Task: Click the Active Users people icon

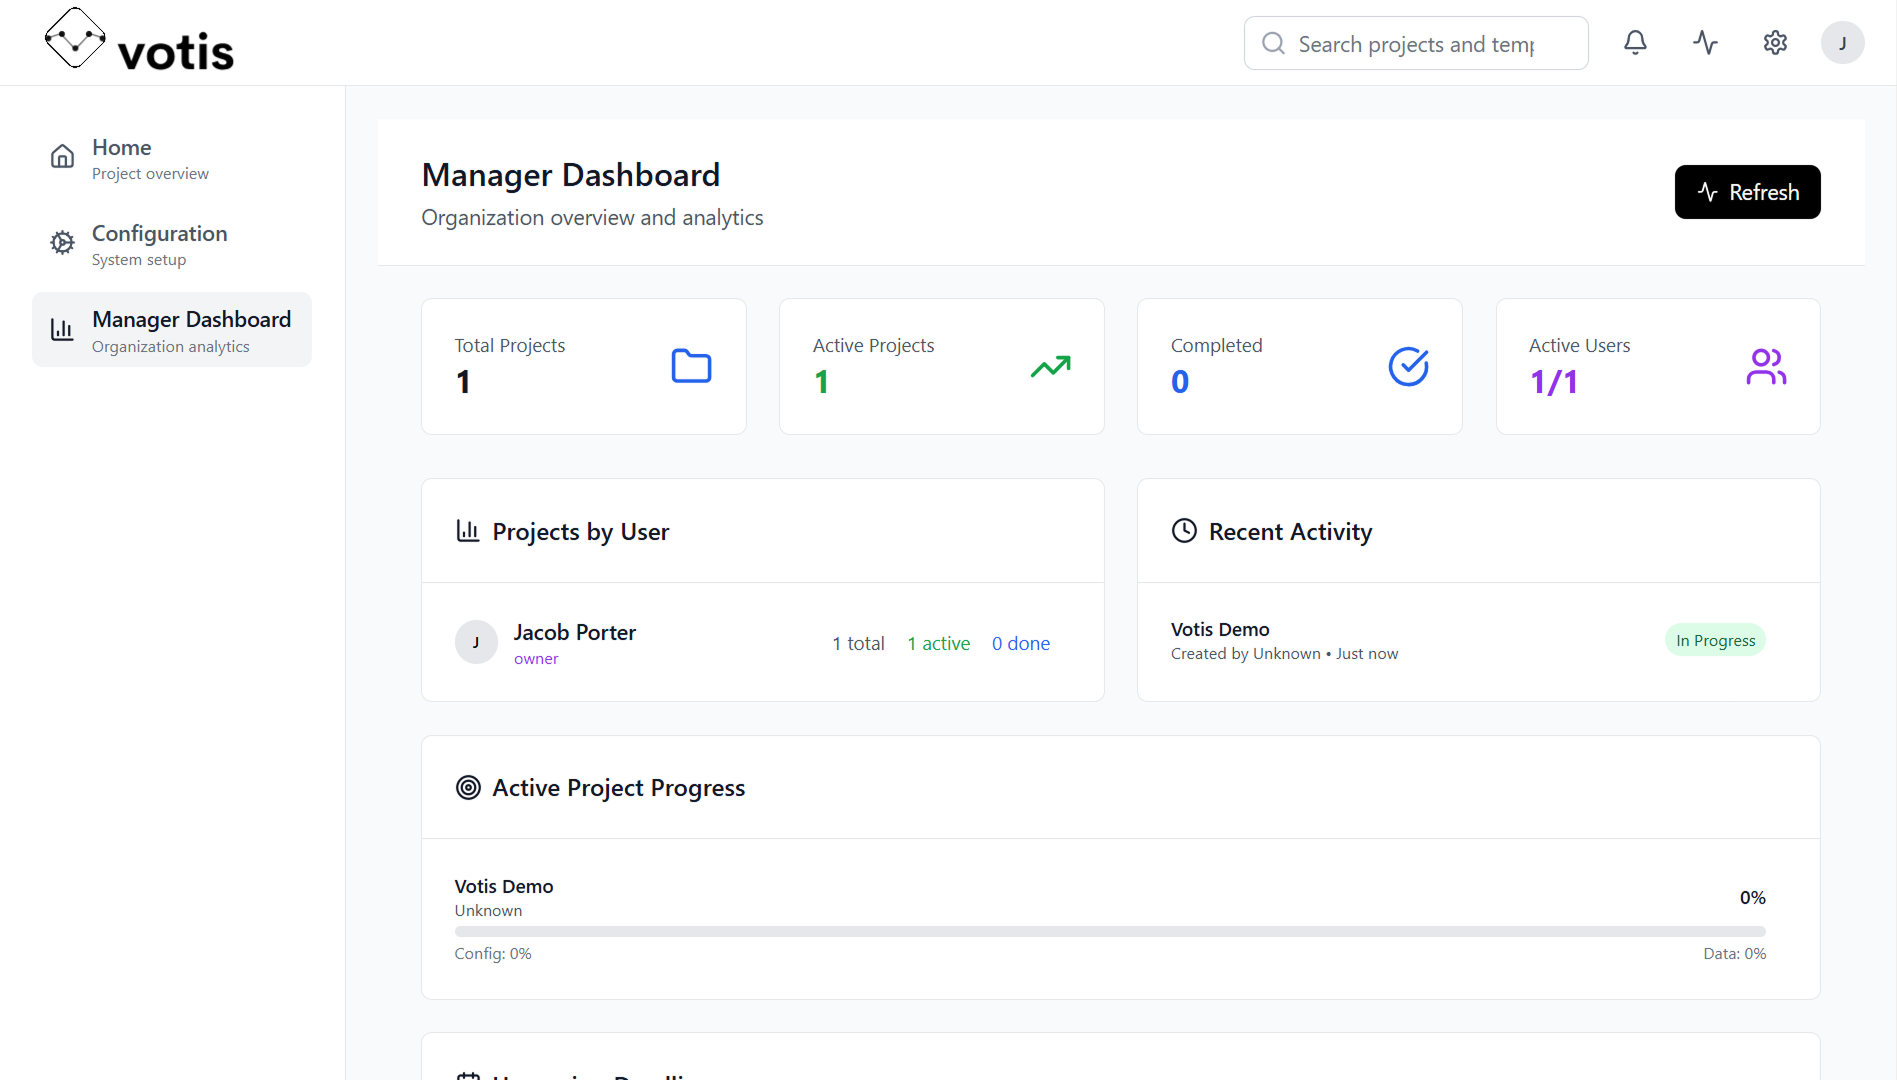Action: (1766, 366)
